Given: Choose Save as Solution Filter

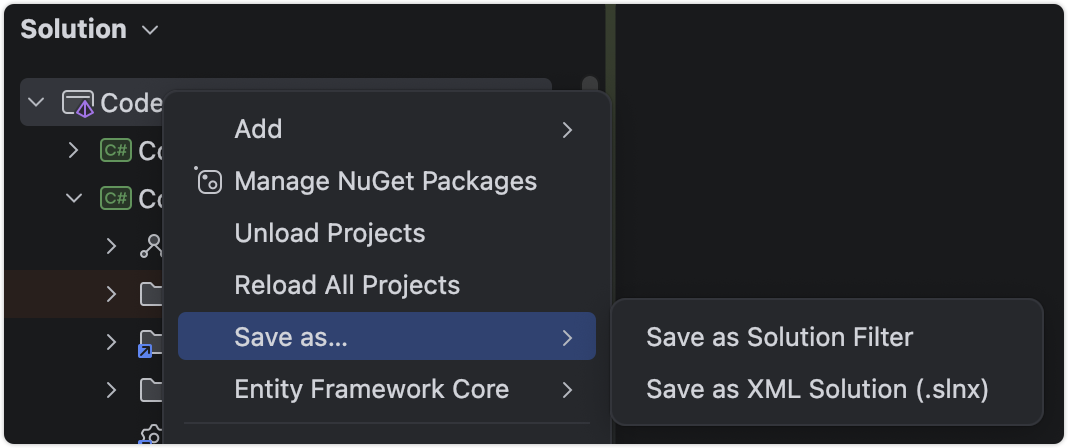Looking at the screenshot, I should click(779, 337).
